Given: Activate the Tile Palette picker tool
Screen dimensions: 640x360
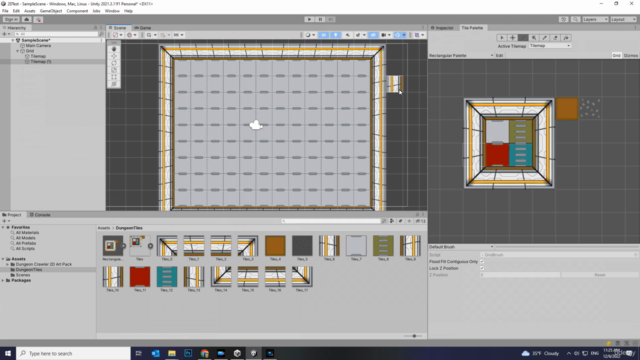Looking at the screenshot, I should [x=544, y=38].
